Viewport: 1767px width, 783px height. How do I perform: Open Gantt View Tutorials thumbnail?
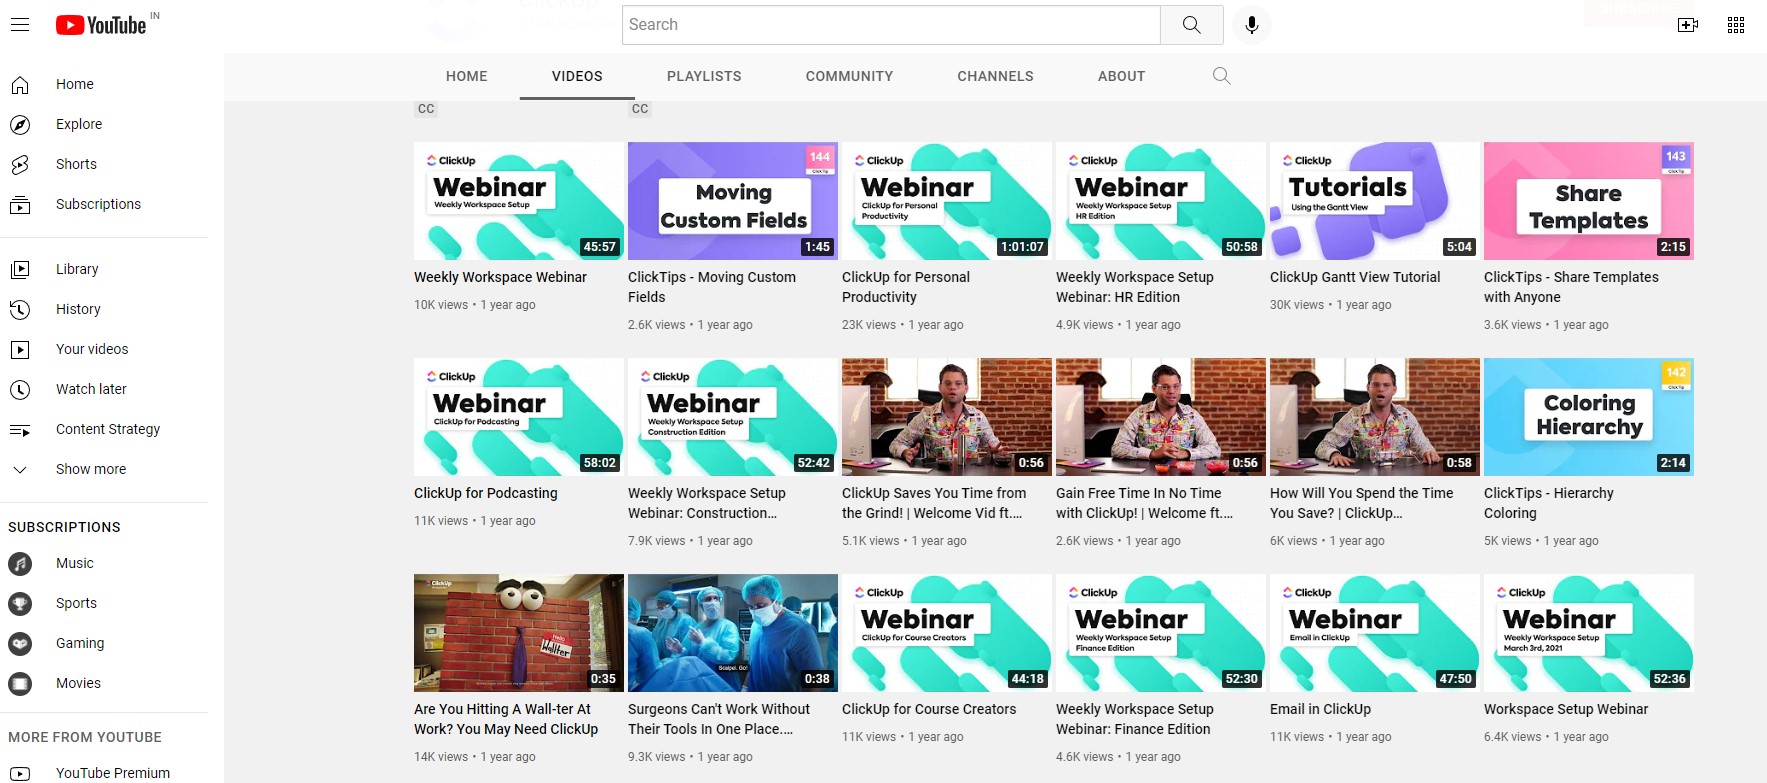pos(1375,201)
